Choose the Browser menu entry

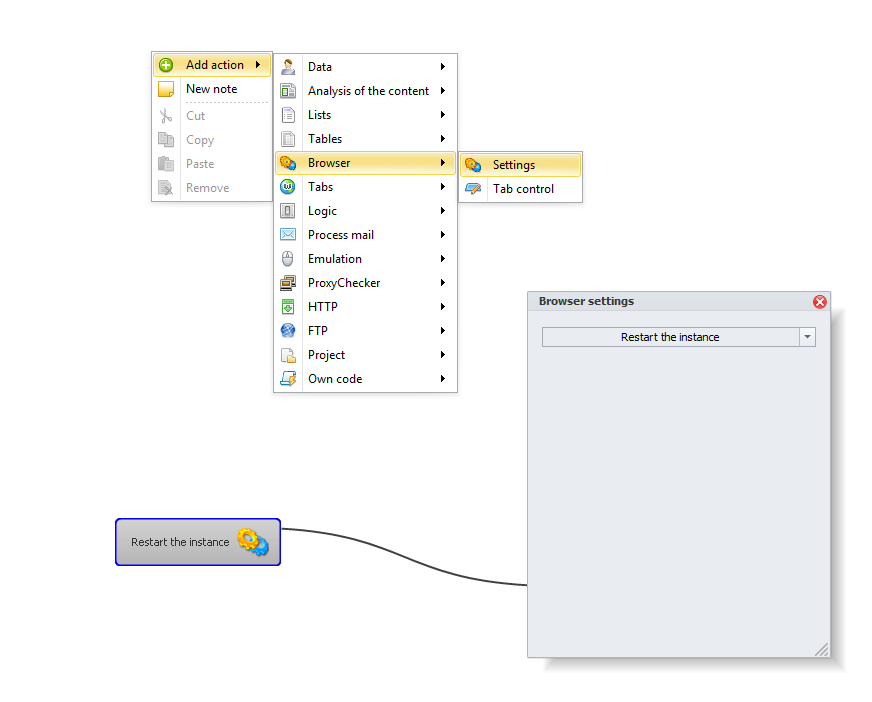(365, 162)
